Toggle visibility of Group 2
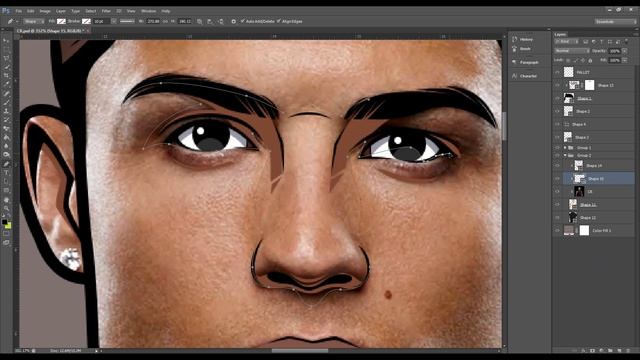The width and height of the screenshot is (640, 360). coord(558,156)
